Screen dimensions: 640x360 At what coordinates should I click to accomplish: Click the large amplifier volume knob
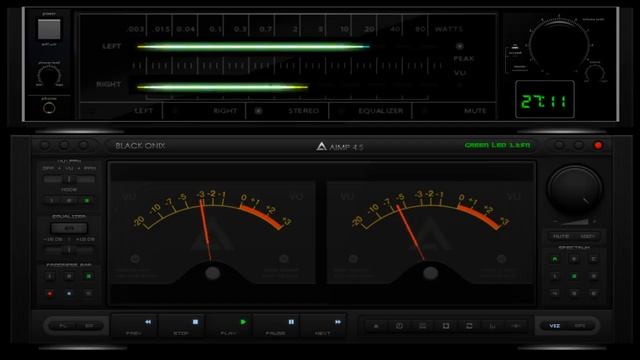click(x=560, y=44)
